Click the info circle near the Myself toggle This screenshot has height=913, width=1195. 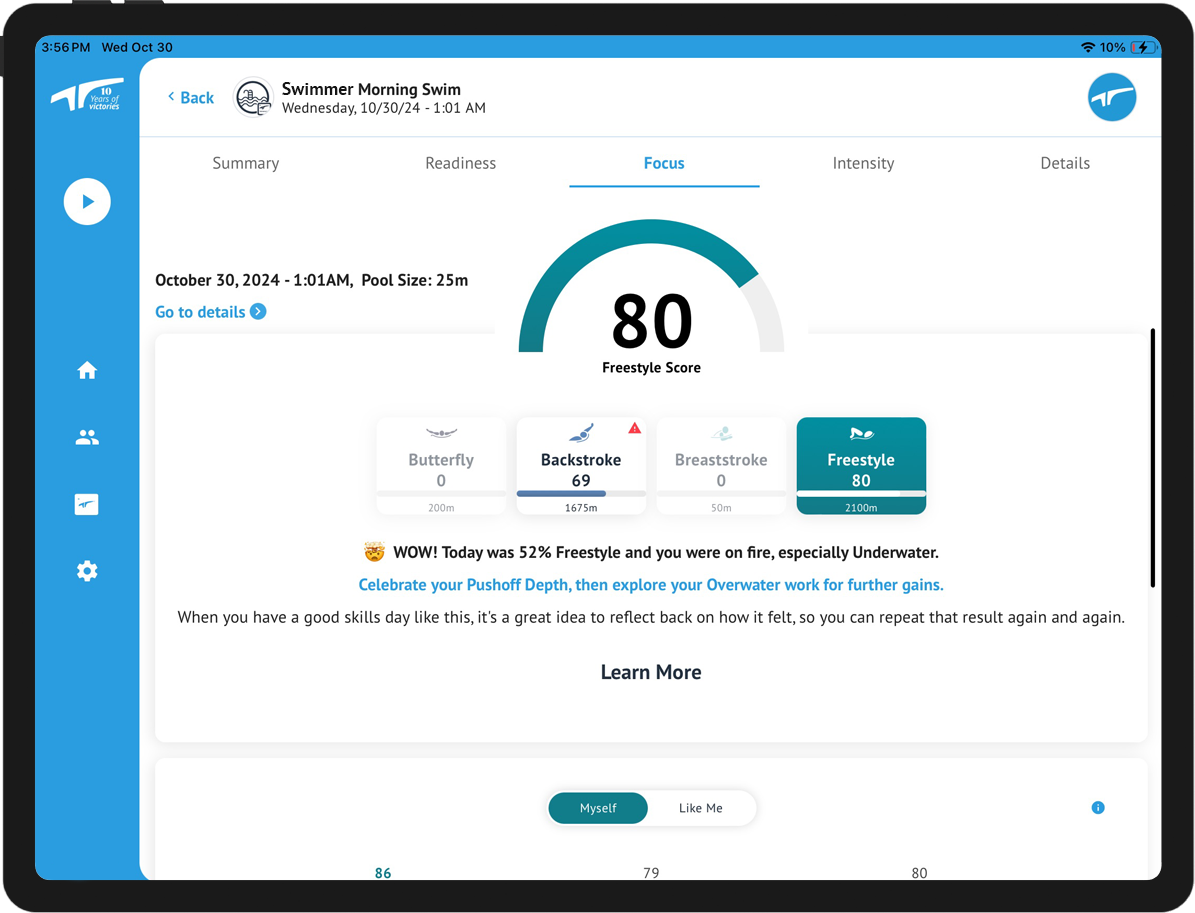1098,807
